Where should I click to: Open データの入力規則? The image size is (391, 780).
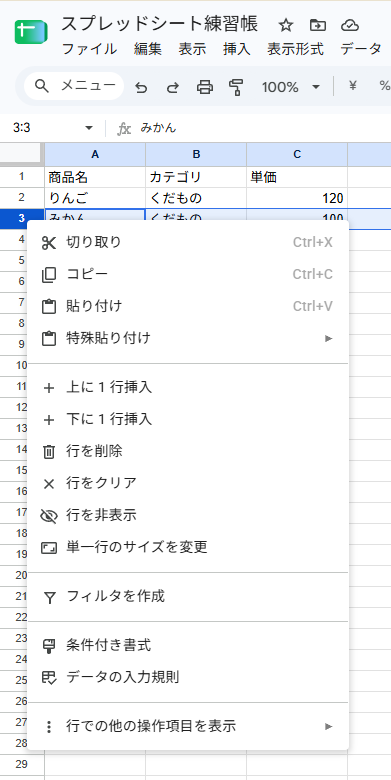click(188, 678)
